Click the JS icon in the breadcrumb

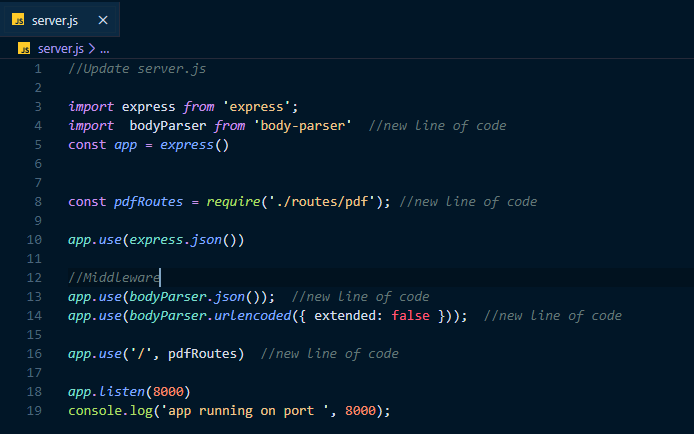point(24,48)
